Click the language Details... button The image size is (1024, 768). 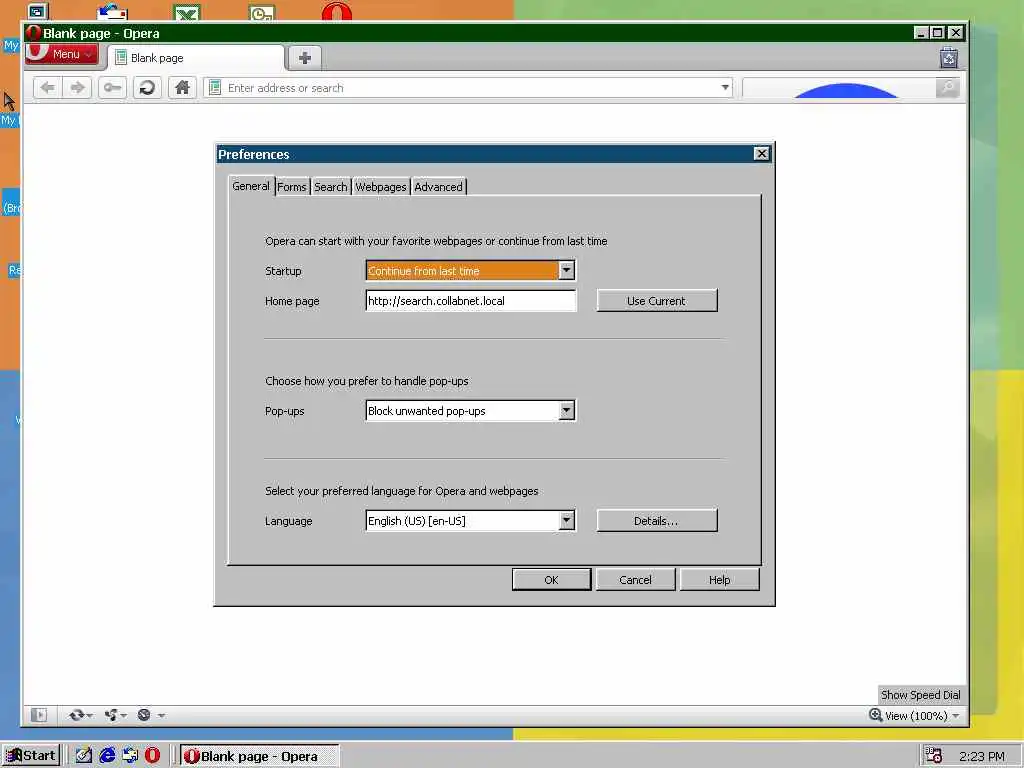pyautogui.click(x=656, y=520)
